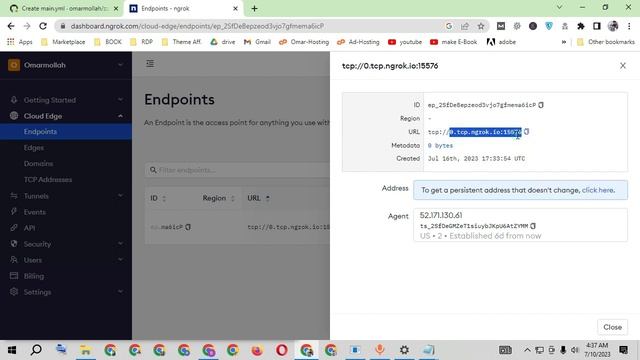Copy the agent session ID ts_2SfDeGMZe

(x=533, y=226)
